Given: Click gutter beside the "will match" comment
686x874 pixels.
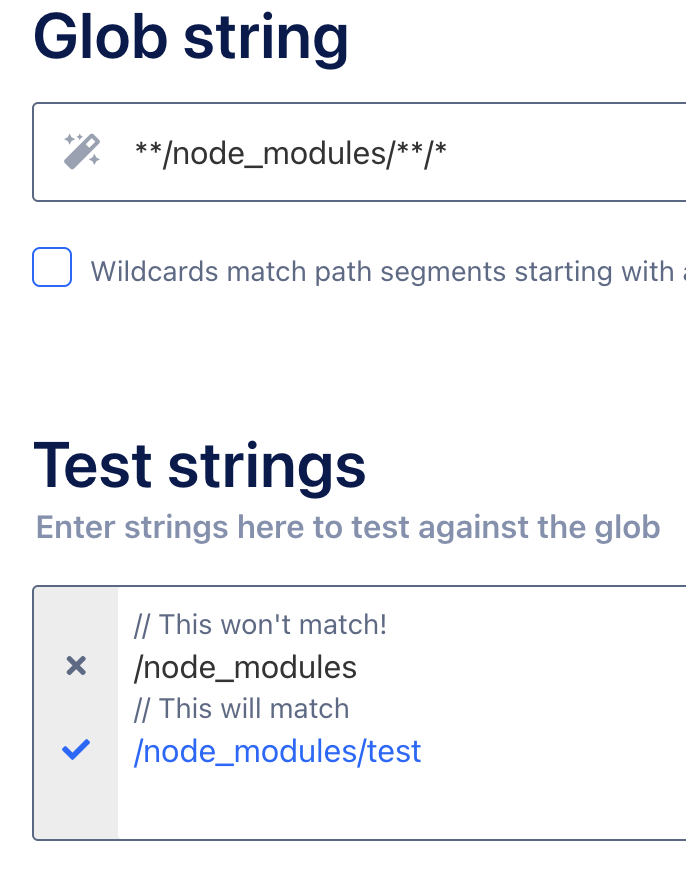Looking at the screenshot, I should (x=76, y=709).
